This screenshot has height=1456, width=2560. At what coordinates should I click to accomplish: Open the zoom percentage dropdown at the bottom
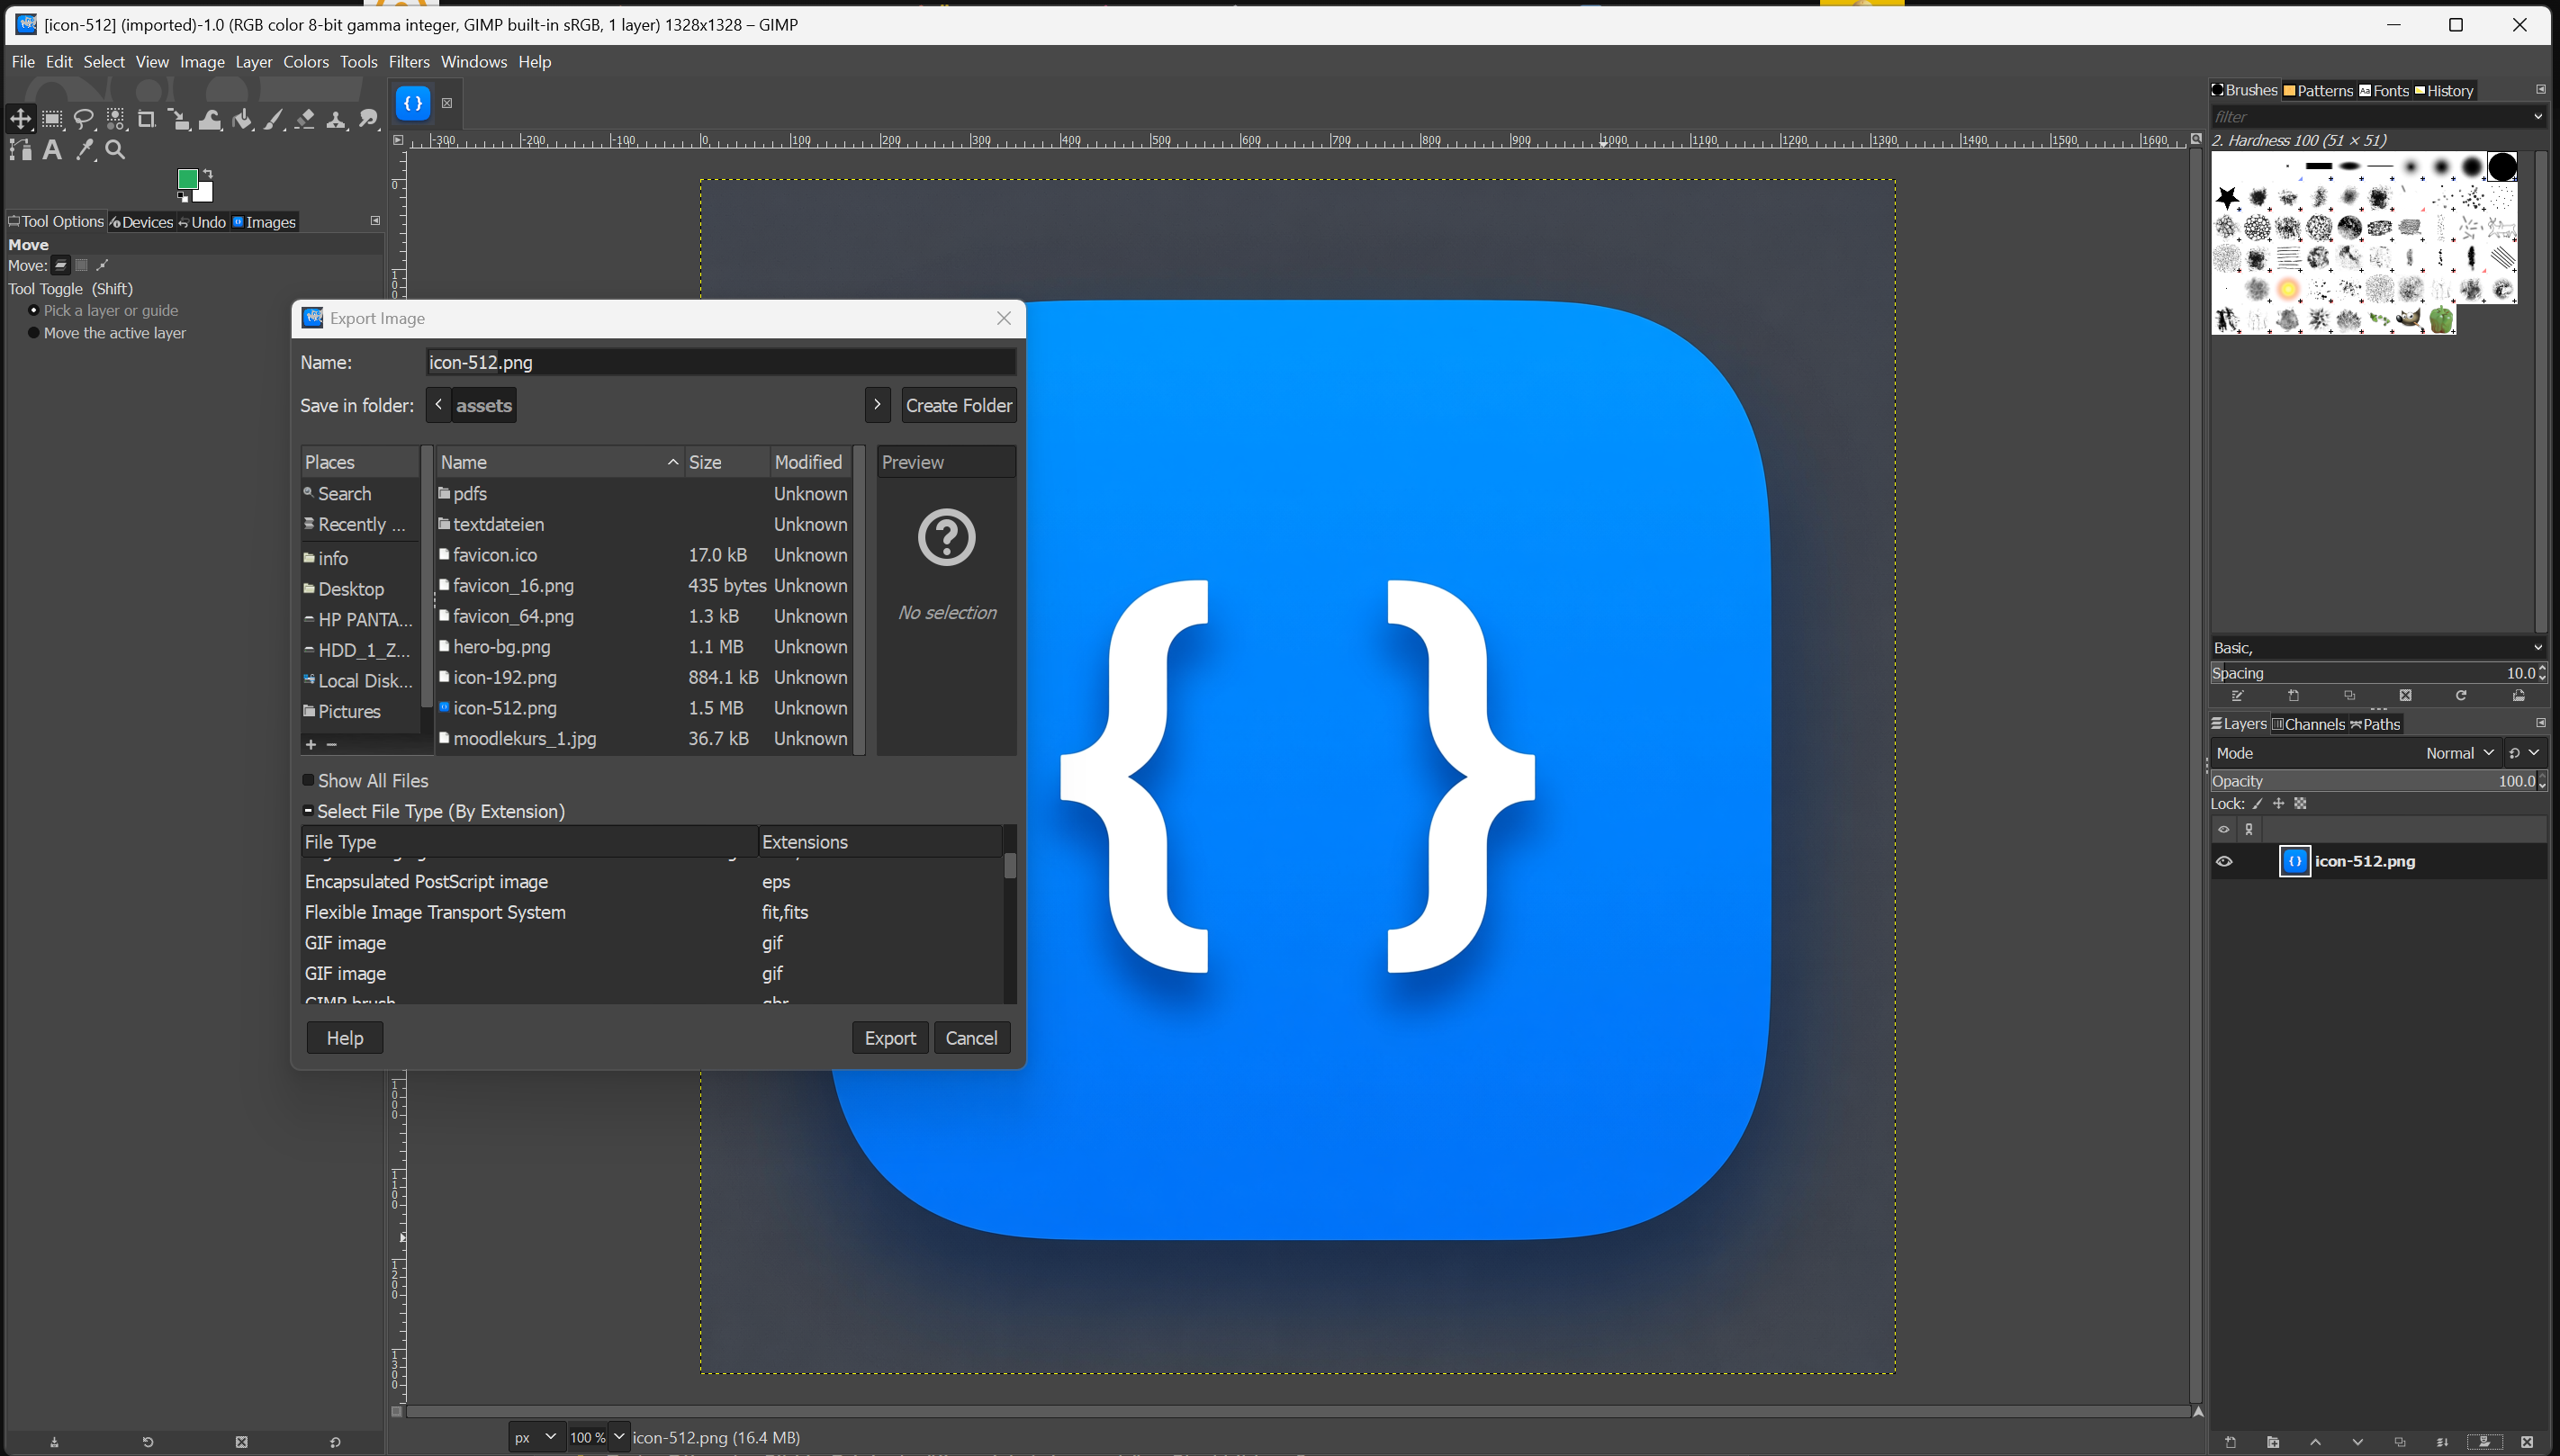pyautogui.click(x=618, y=1437)
